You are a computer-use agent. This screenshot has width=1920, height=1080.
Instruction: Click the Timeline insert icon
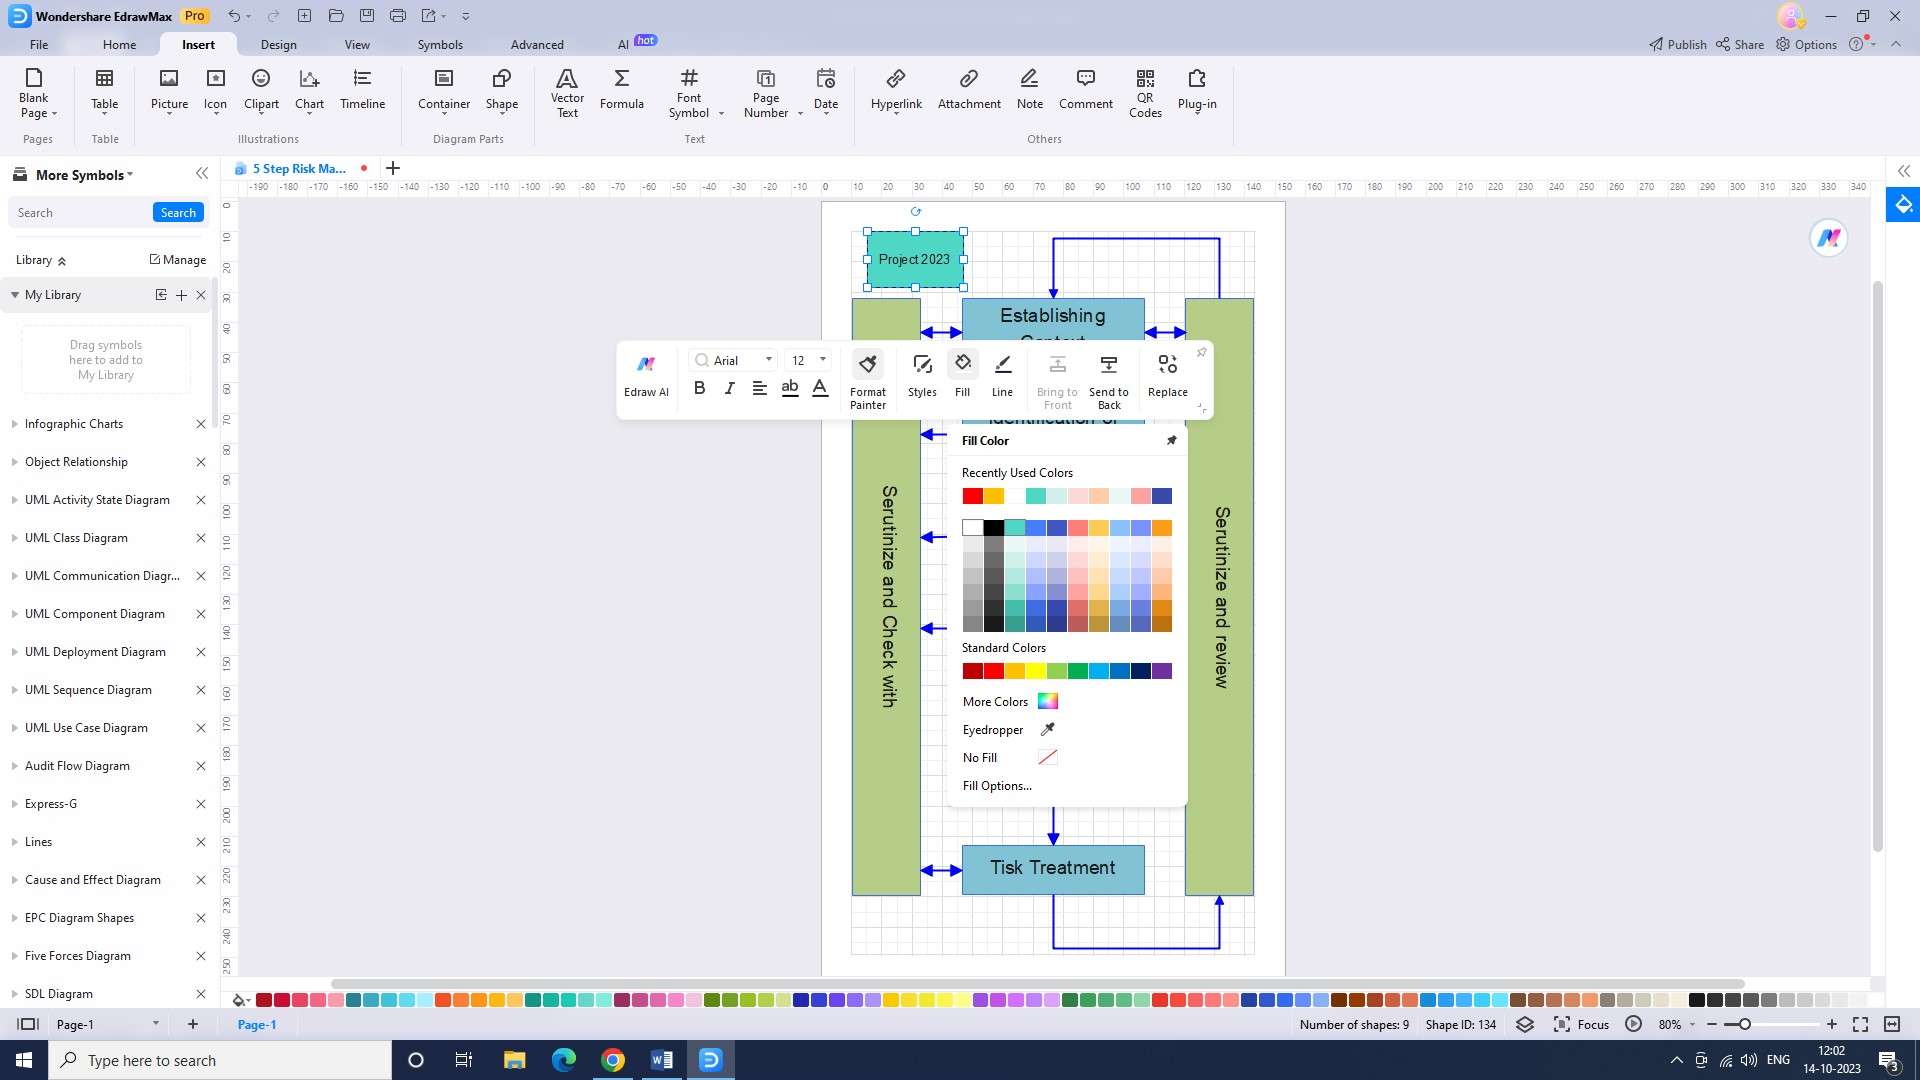362,90
